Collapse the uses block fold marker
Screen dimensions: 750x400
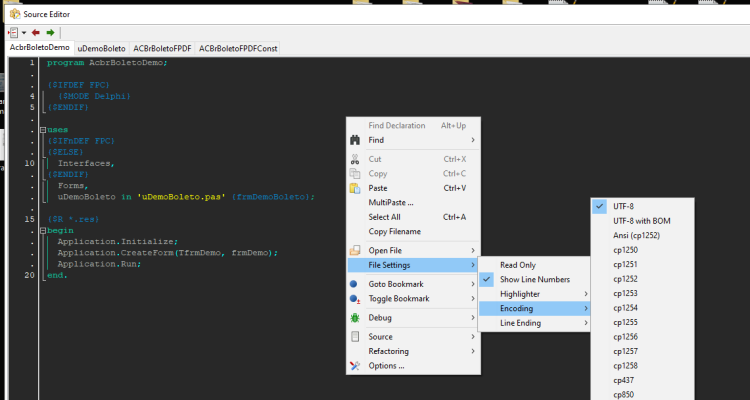tap(43, 130)
